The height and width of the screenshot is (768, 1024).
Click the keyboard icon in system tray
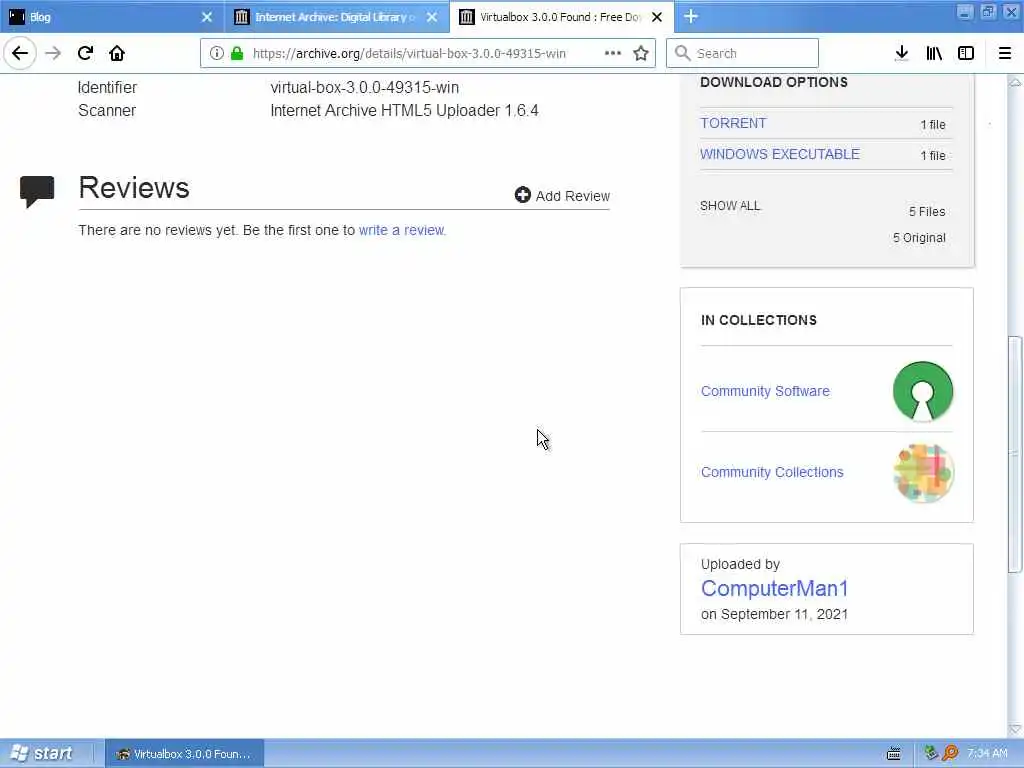click(x=894, y=754)
